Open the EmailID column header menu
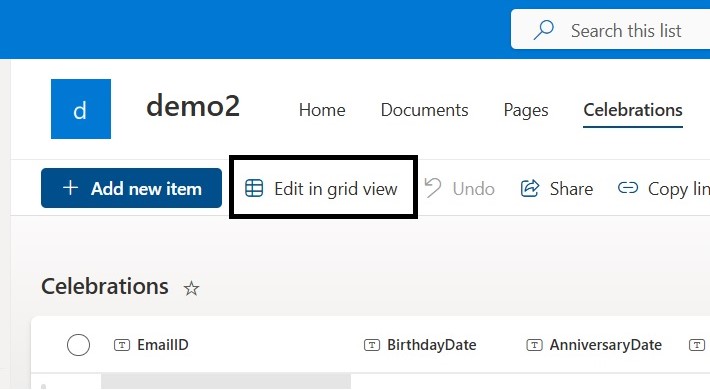 tap(163, 345)
